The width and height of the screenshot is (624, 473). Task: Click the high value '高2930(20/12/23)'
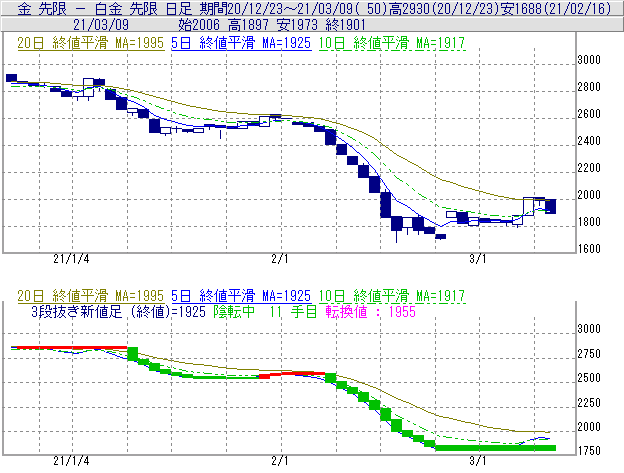point(444,8)
